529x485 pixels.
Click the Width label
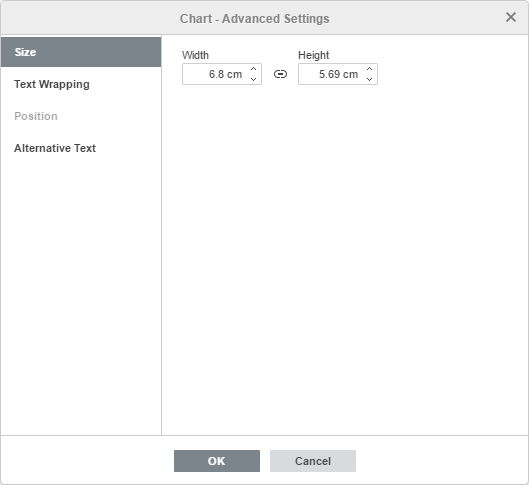click(195, 55)
